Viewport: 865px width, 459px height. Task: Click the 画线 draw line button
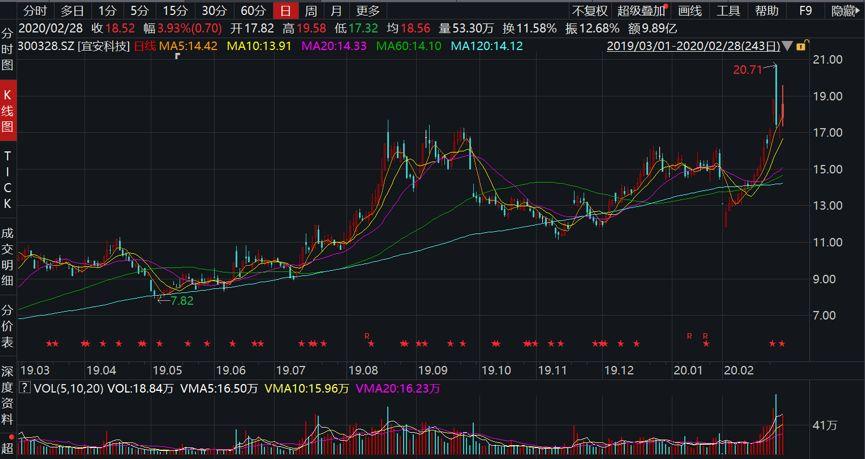click(690, 10)
